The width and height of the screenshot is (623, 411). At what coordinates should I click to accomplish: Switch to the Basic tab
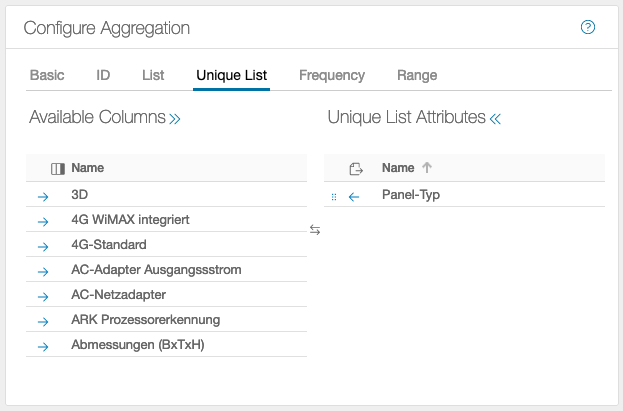tap(47, 75)
